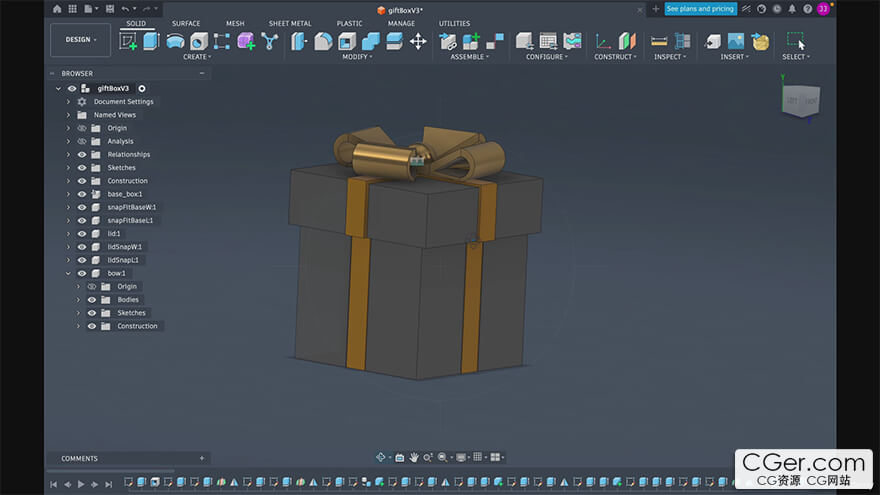Switch to the MESH tab
Screen dimensions: 880x495
235,24
